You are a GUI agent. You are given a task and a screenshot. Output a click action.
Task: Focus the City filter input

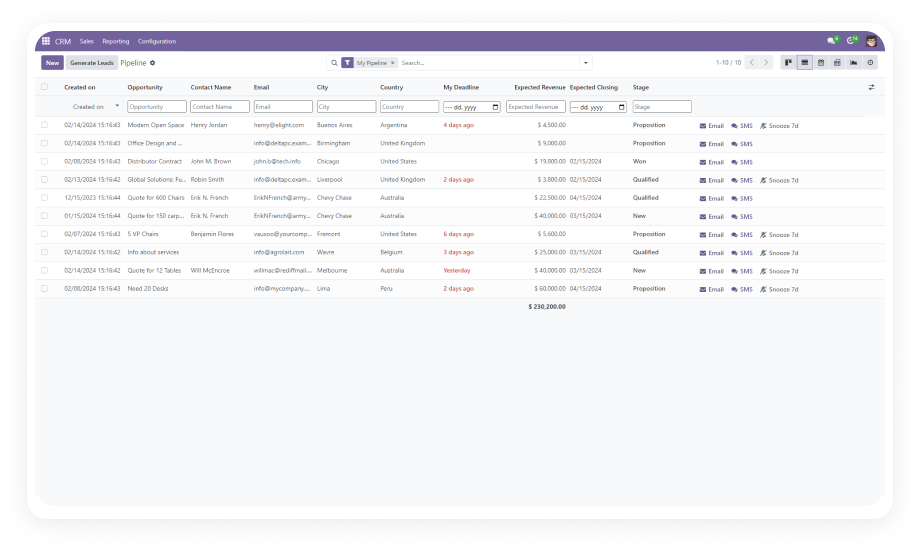(x=346, y=107)
